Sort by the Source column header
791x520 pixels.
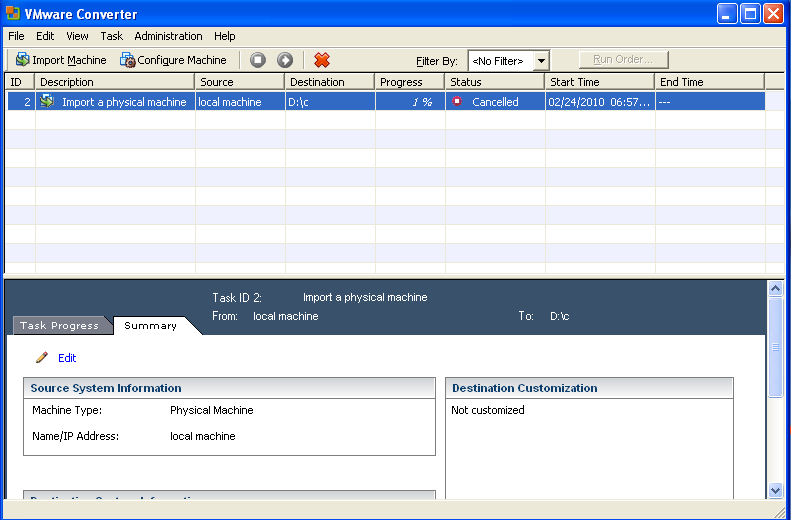coord(240,82)
